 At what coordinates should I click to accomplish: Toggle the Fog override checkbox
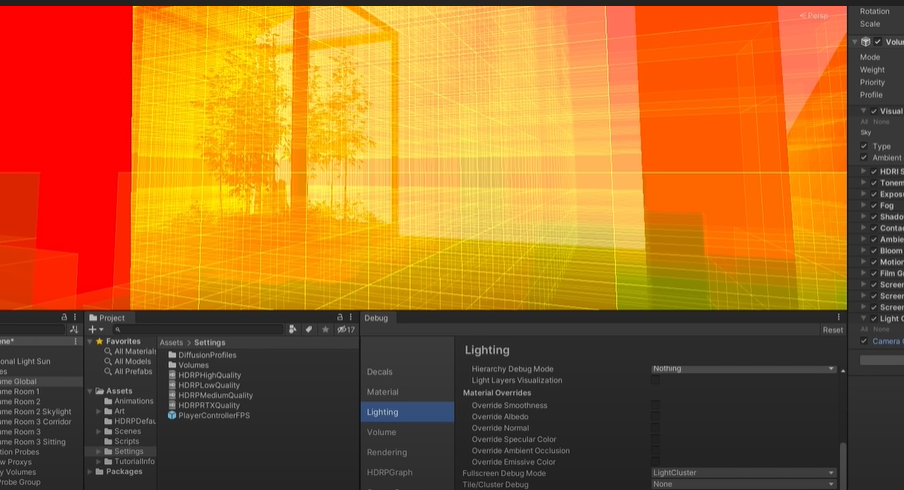point(873,205)
